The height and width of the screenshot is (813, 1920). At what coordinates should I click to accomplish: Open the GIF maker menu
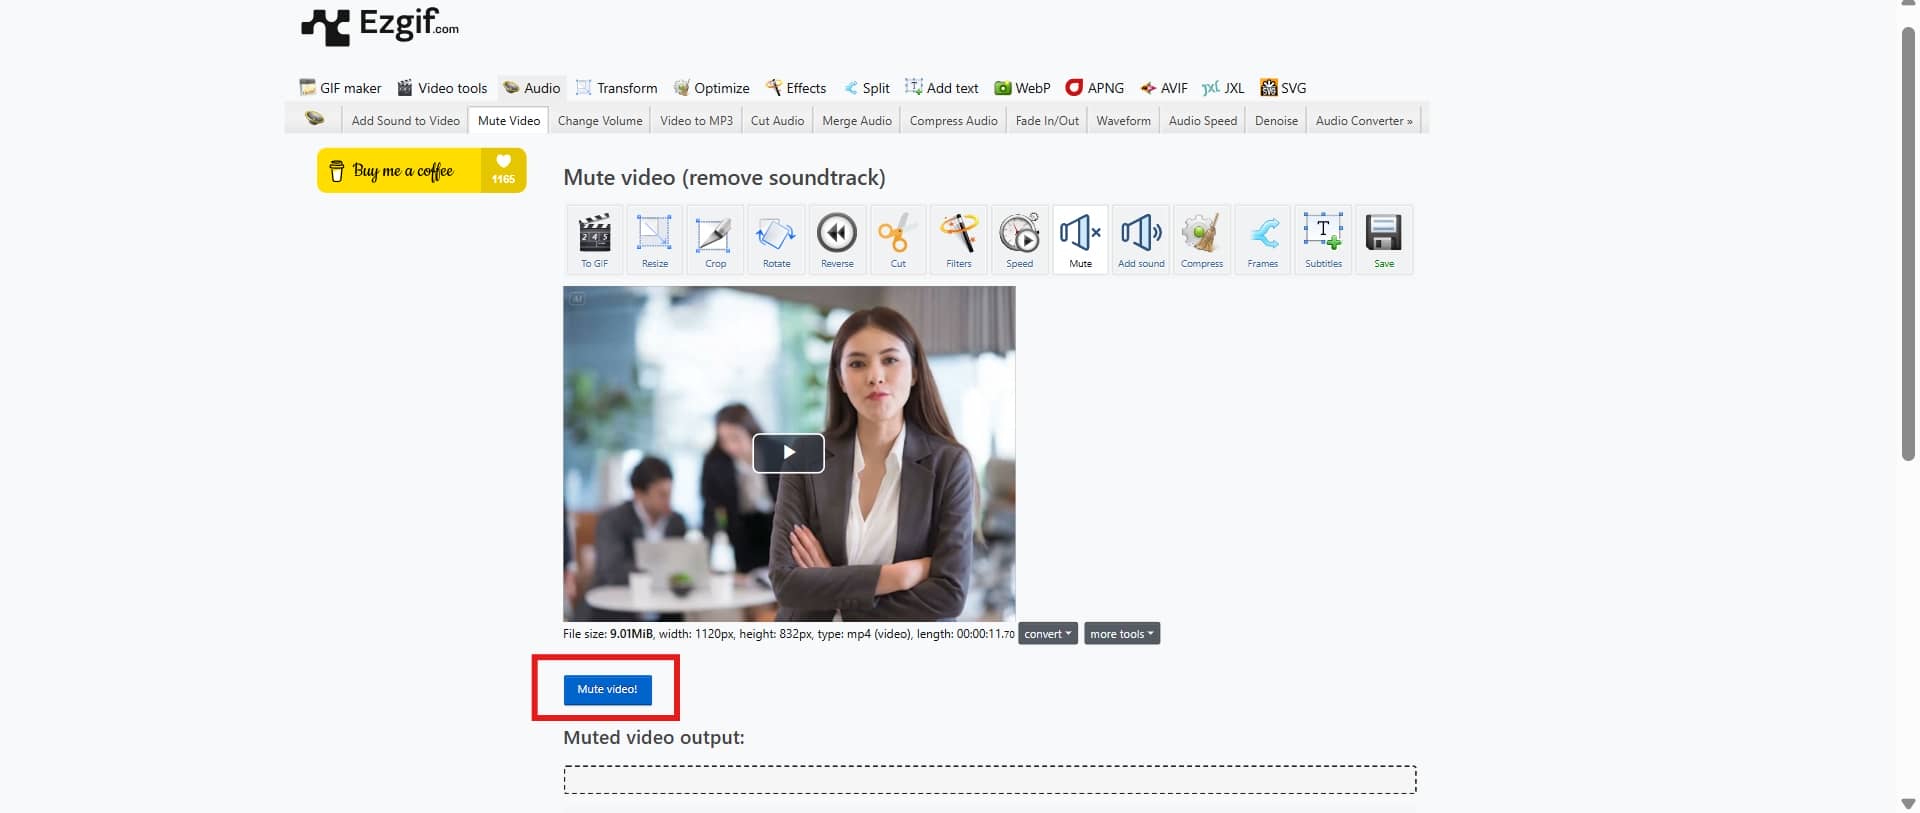(x=340, y=88)
